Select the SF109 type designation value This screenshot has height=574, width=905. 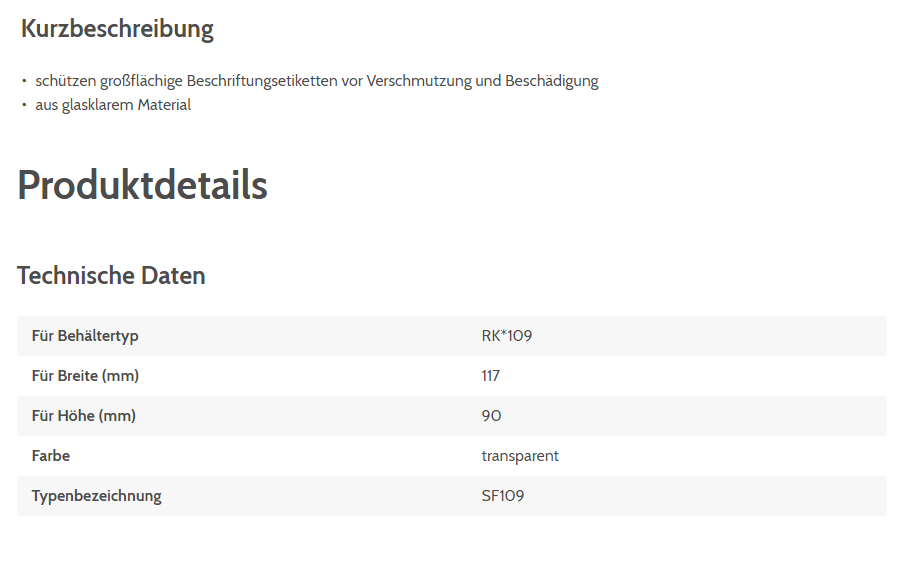coord(503,496)
